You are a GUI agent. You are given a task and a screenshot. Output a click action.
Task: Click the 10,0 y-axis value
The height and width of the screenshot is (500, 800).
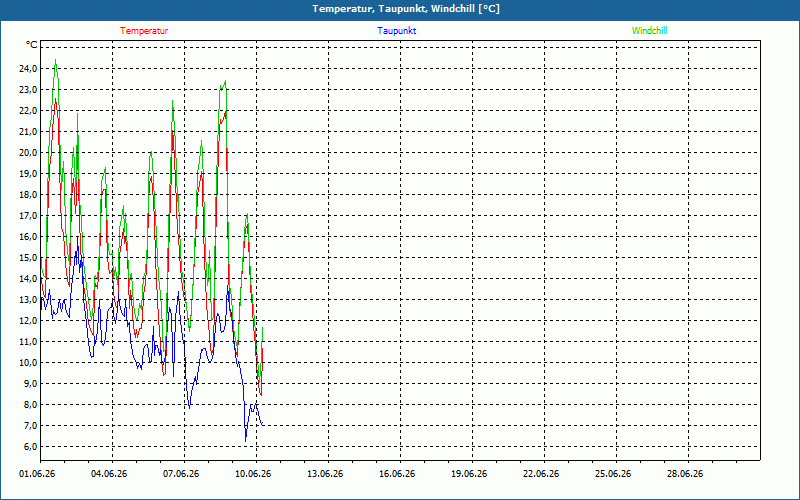[28, 362]
